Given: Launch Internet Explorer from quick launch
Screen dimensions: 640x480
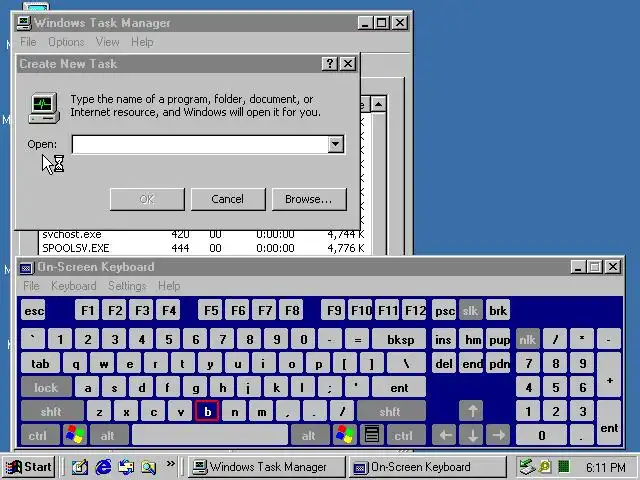Looking at the screenshot, I should click(x=103, y=467).
